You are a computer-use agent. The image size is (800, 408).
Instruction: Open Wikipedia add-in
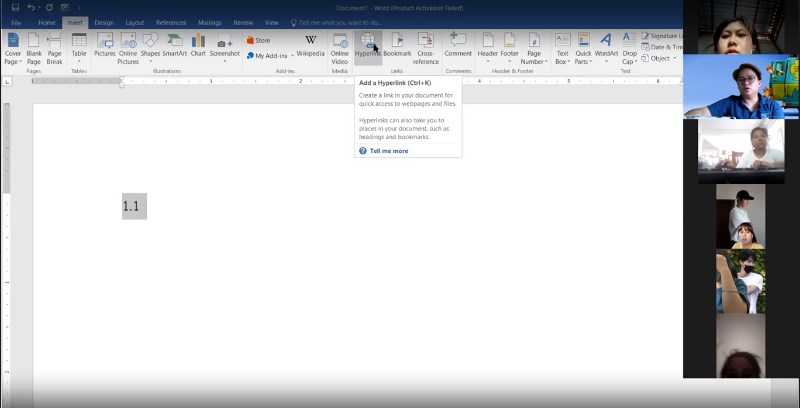pos(310,45)
